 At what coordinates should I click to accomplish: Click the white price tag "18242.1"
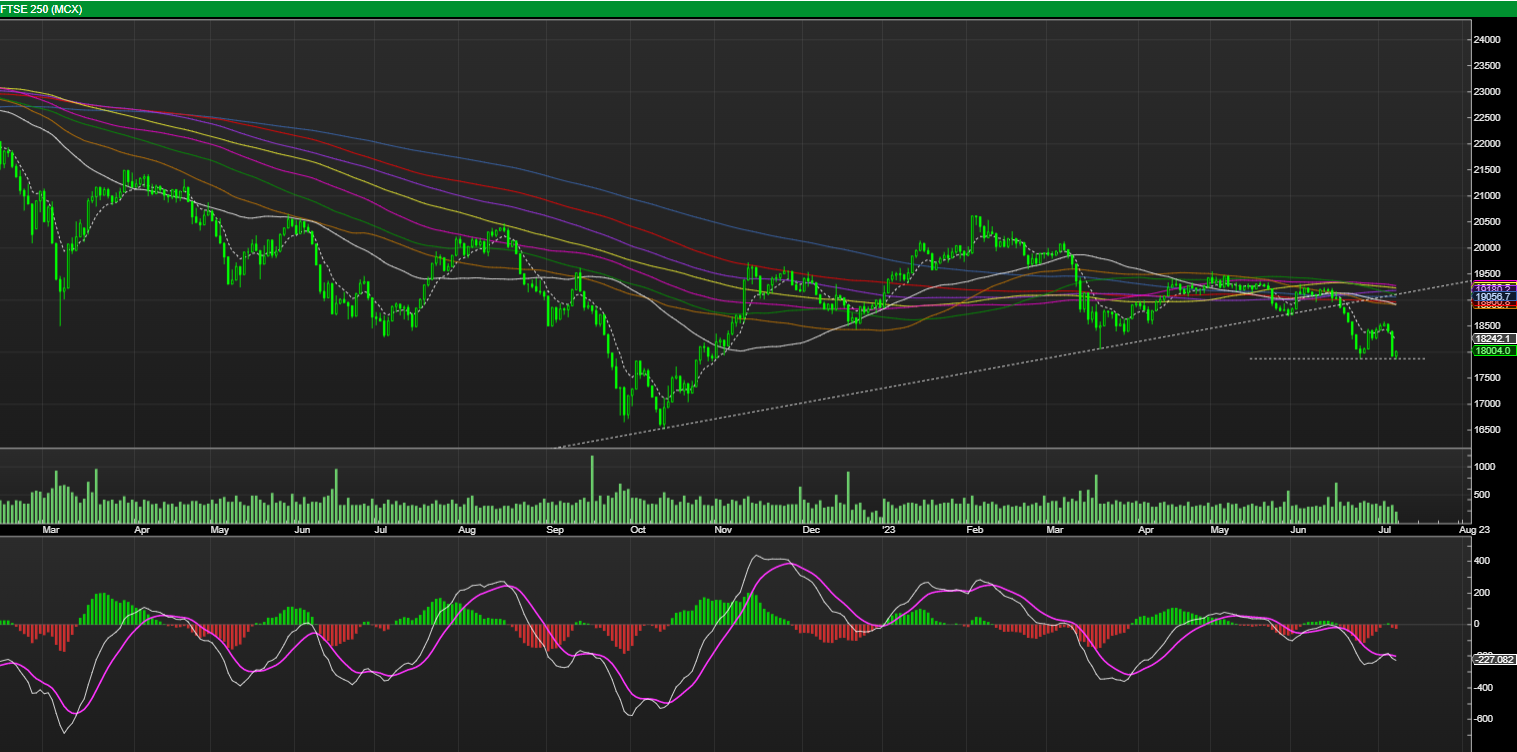[1494, 339]
